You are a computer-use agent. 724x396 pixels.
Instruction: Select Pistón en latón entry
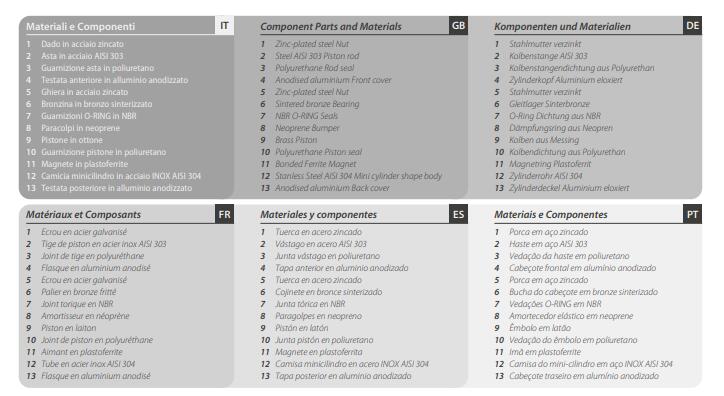coord(302,328)
